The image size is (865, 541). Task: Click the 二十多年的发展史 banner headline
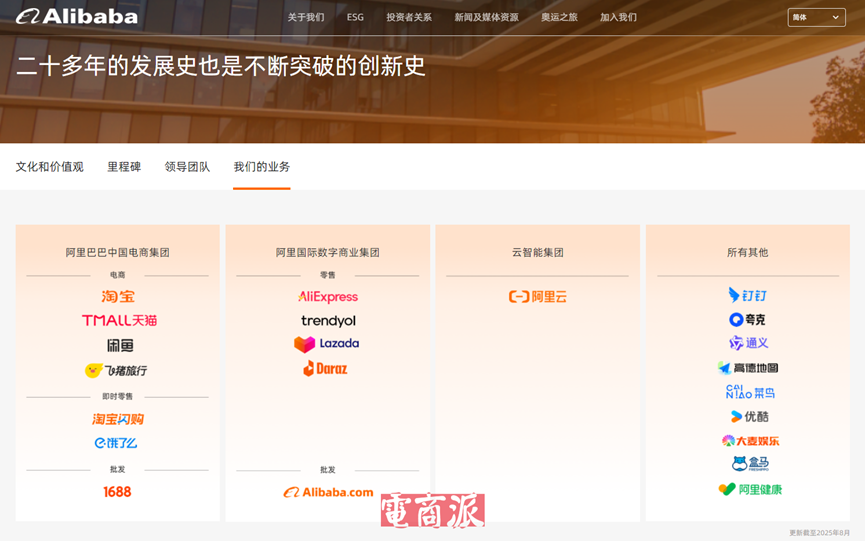(x=221, y=66)
